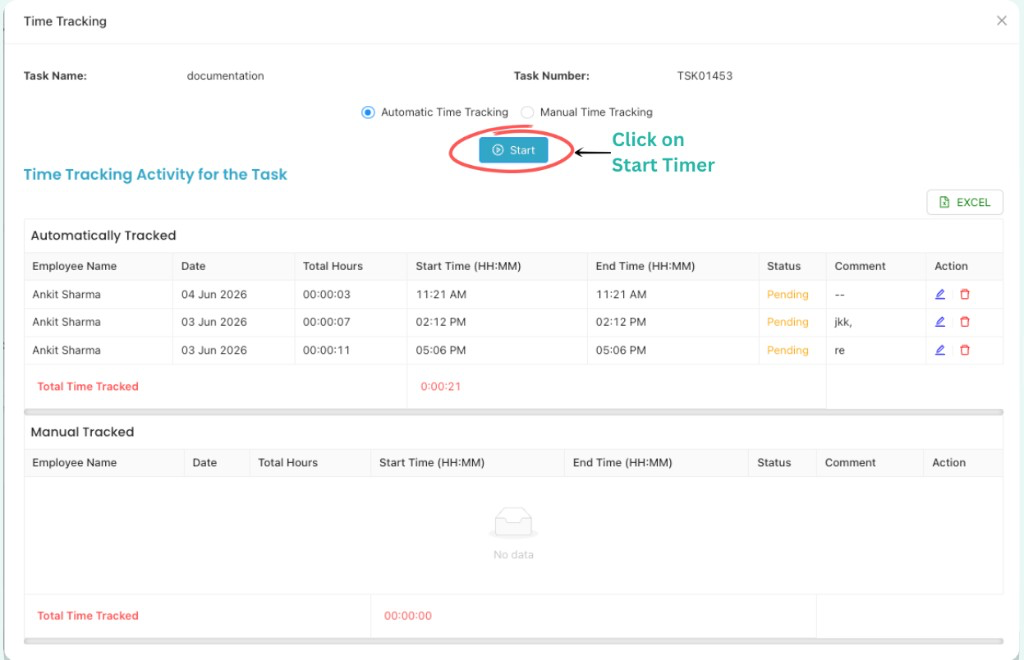Click horizontal scrollbar under Manual Tracked table
This screenshot has height=660, width=1024.
point(513,641)
